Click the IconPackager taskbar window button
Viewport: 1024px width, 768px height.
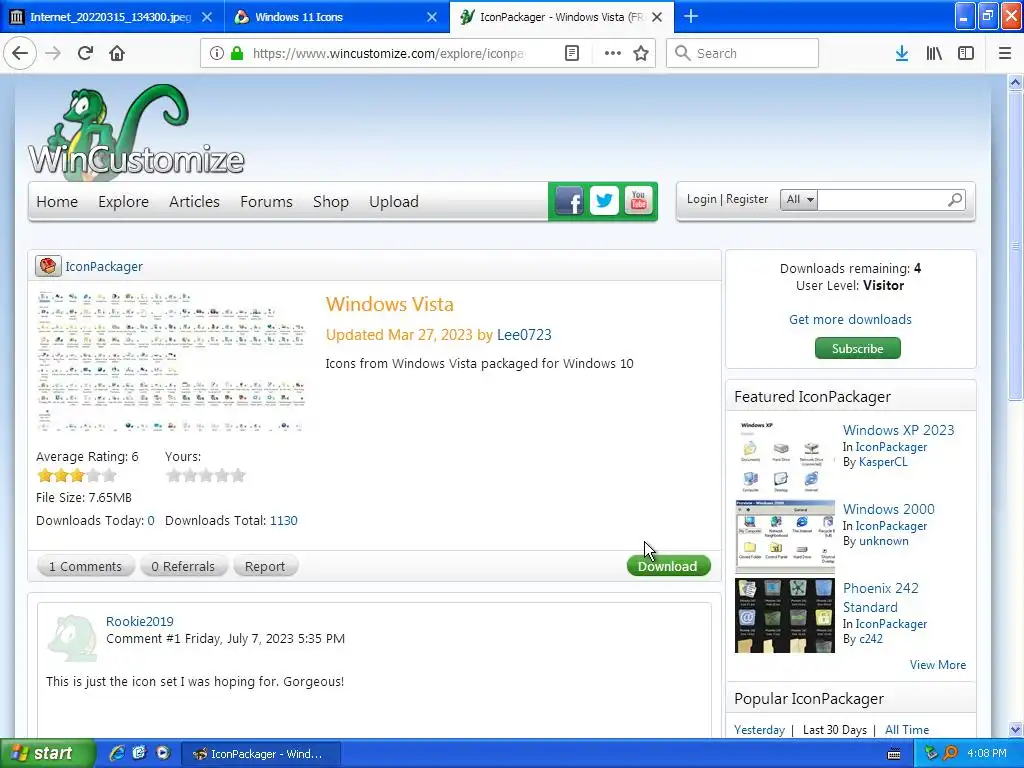coord(261,754)
